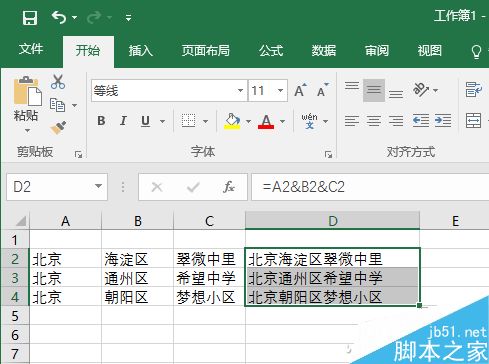
Task: Open the Copy options dropdown arrow
Action: [x=75, y=105]
